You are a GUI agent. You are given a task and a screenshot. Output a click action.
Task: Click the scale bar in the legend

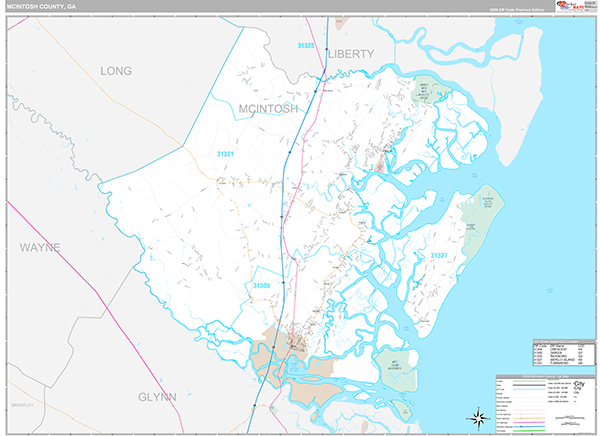pyautogui.click(x=570, y=418)
